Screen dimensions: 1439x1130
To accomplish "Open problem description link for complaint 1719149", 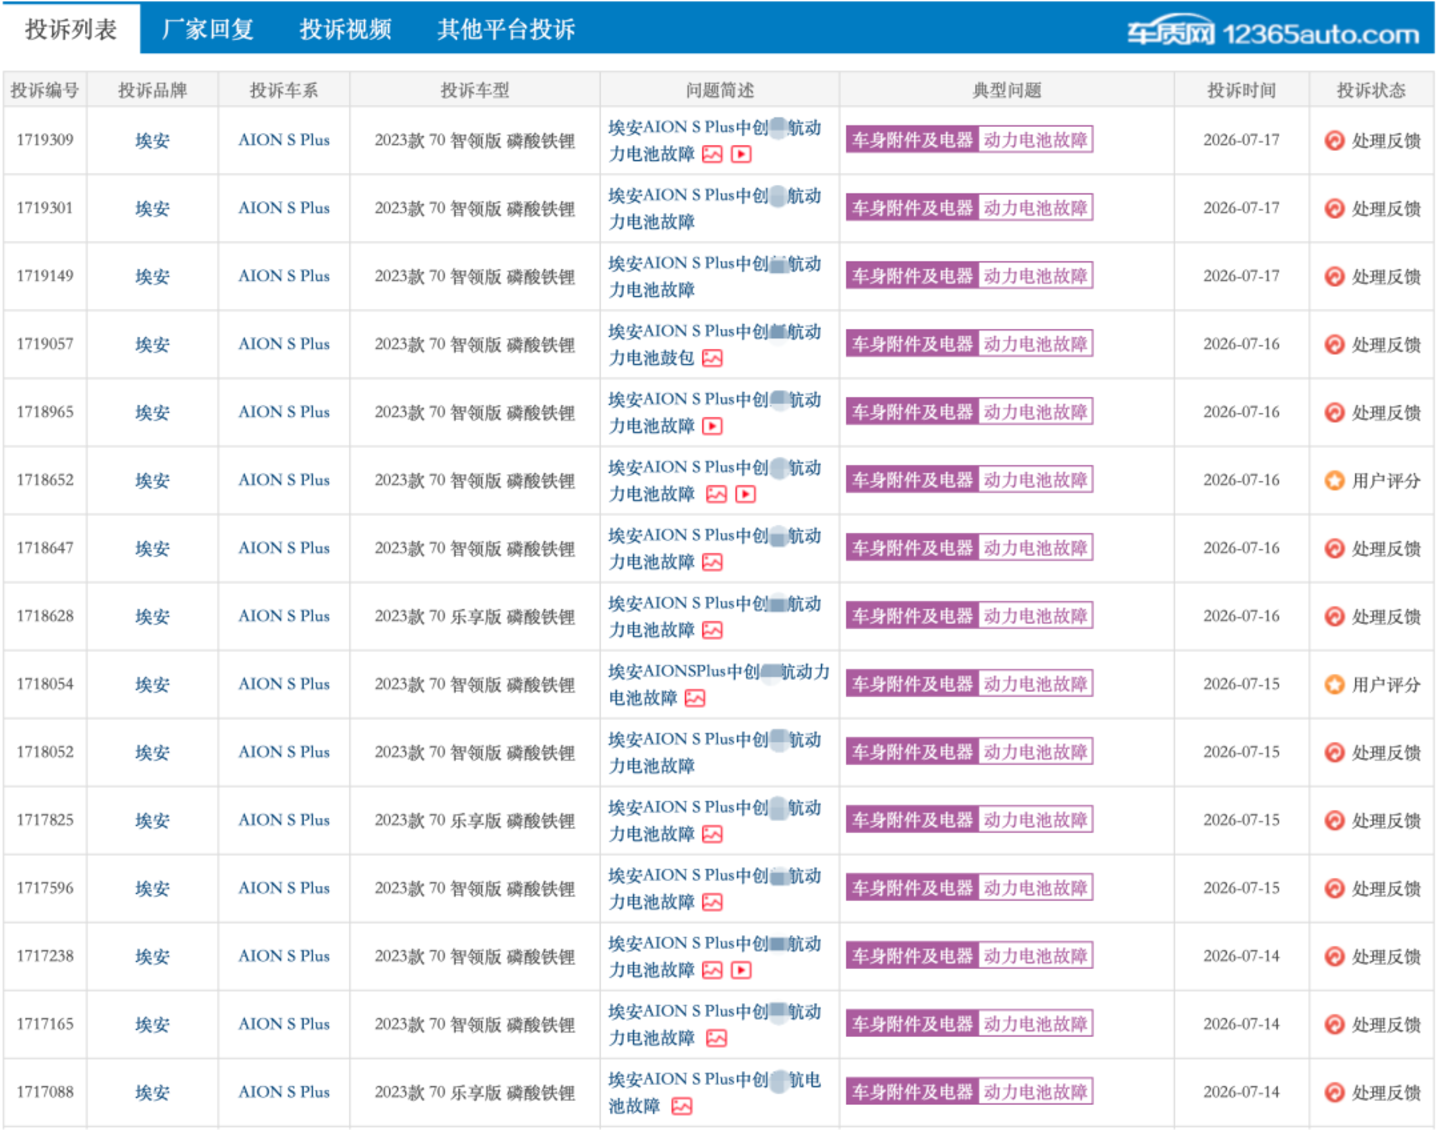I will coord(715,277).
